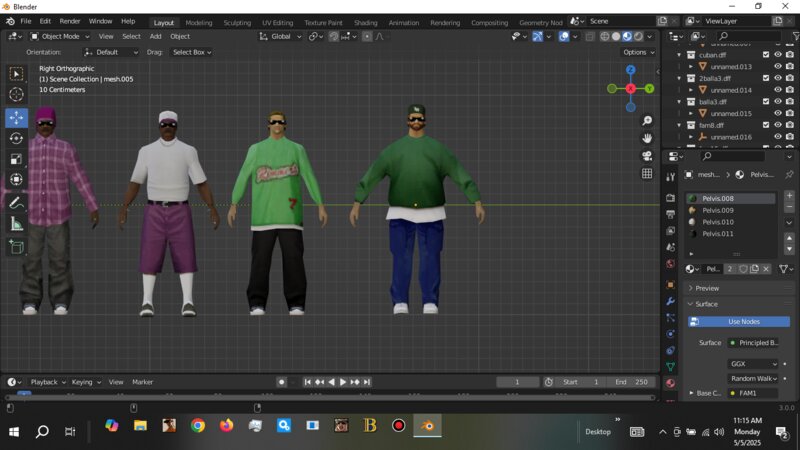
Task: Click the Principled BSDF surface button
Action: coord(753,342)
